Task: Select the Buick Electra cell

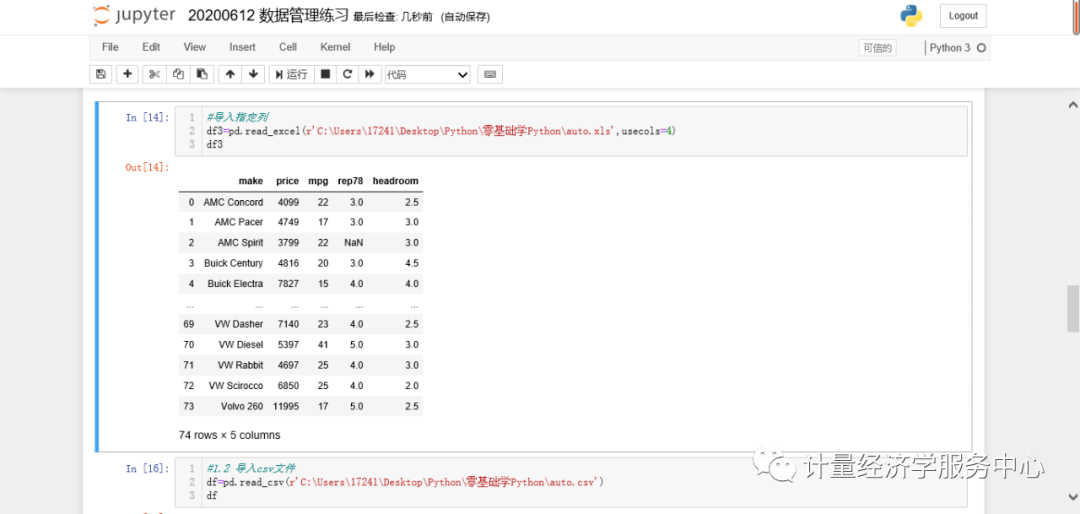Action: pyautogui.click(x=235, y=284)
